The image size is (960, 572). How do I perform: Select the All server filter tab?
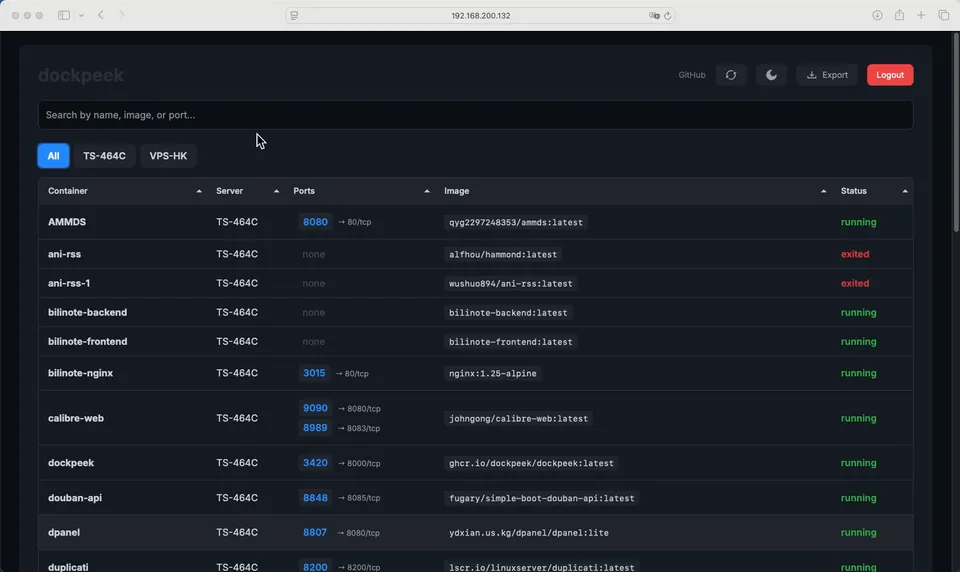tap(53, 156)
